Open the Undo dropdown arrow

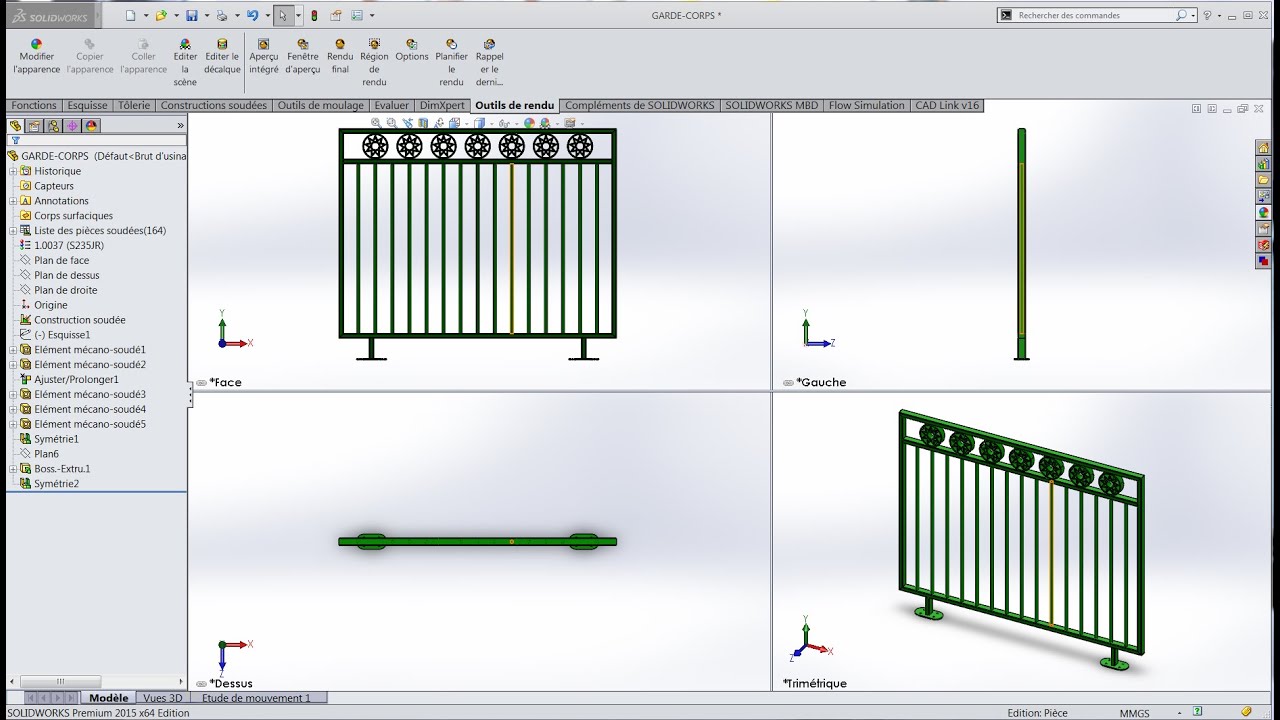pyautogui.click(x=267, y=15)
